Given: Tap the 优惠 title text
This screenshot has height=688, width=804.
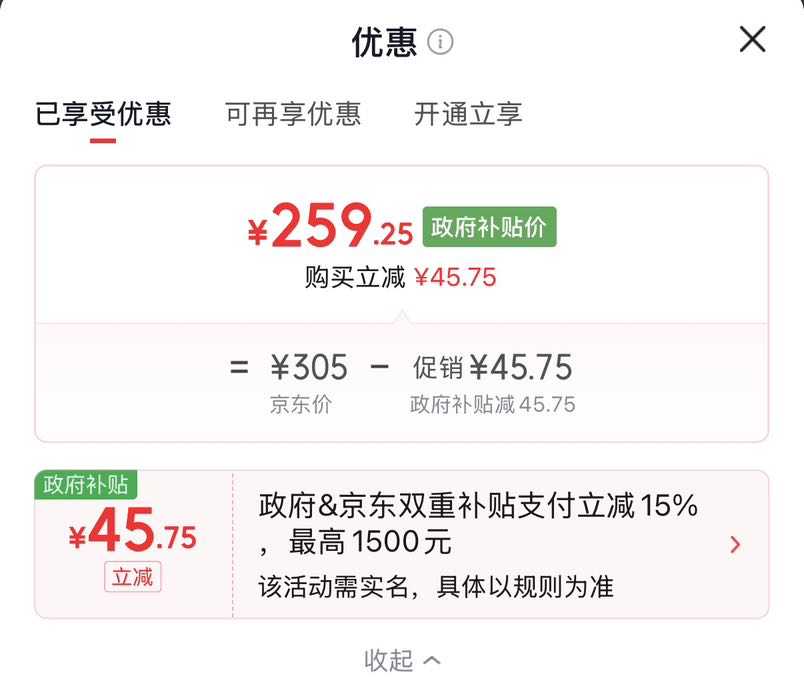Looking at the screenshot, I should click(384, 42).
